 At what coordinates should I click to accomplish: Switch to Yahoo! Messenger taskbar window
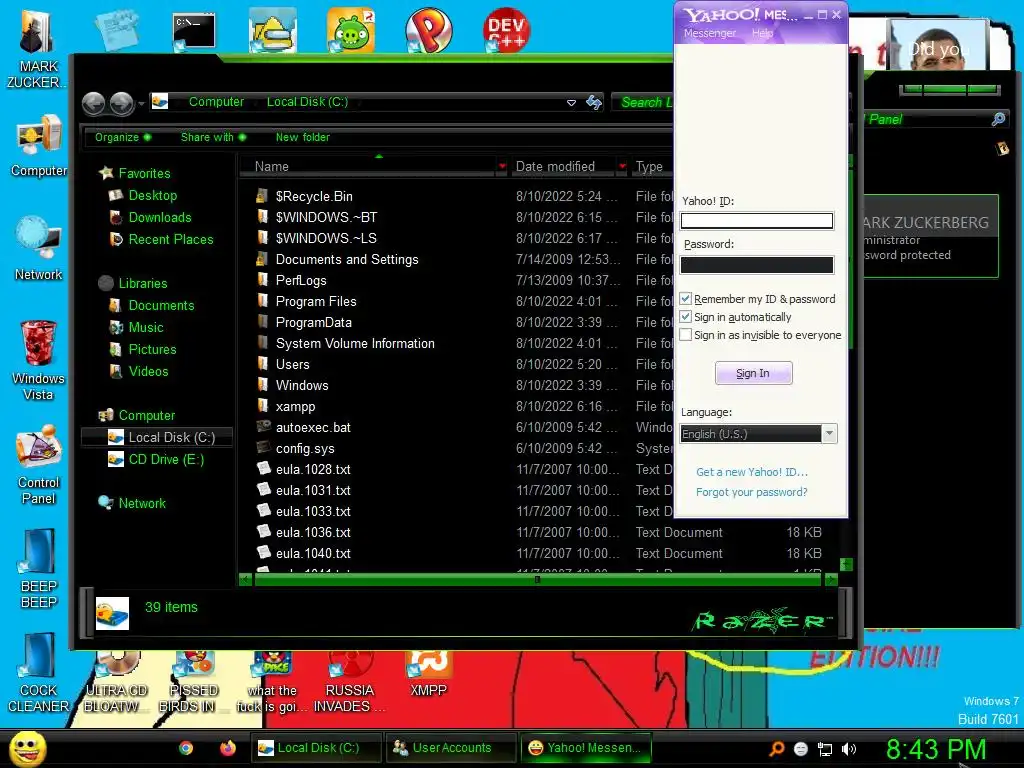click(585, 748)
